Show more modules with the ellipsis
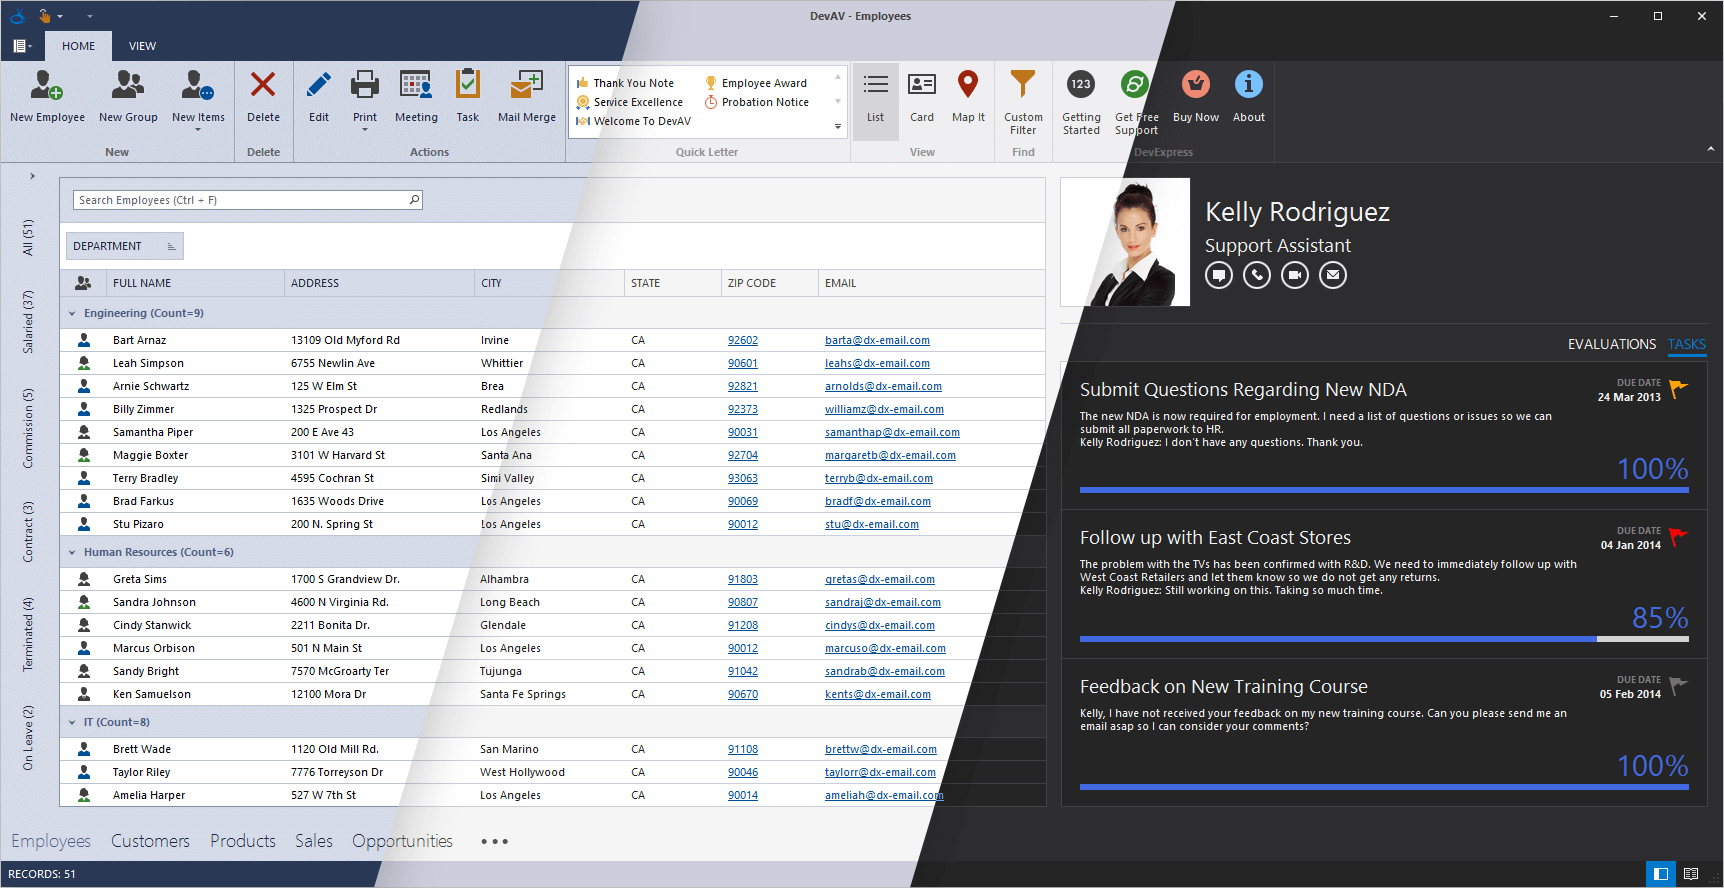Screen dimensions: 1724x888 [494, 842]
